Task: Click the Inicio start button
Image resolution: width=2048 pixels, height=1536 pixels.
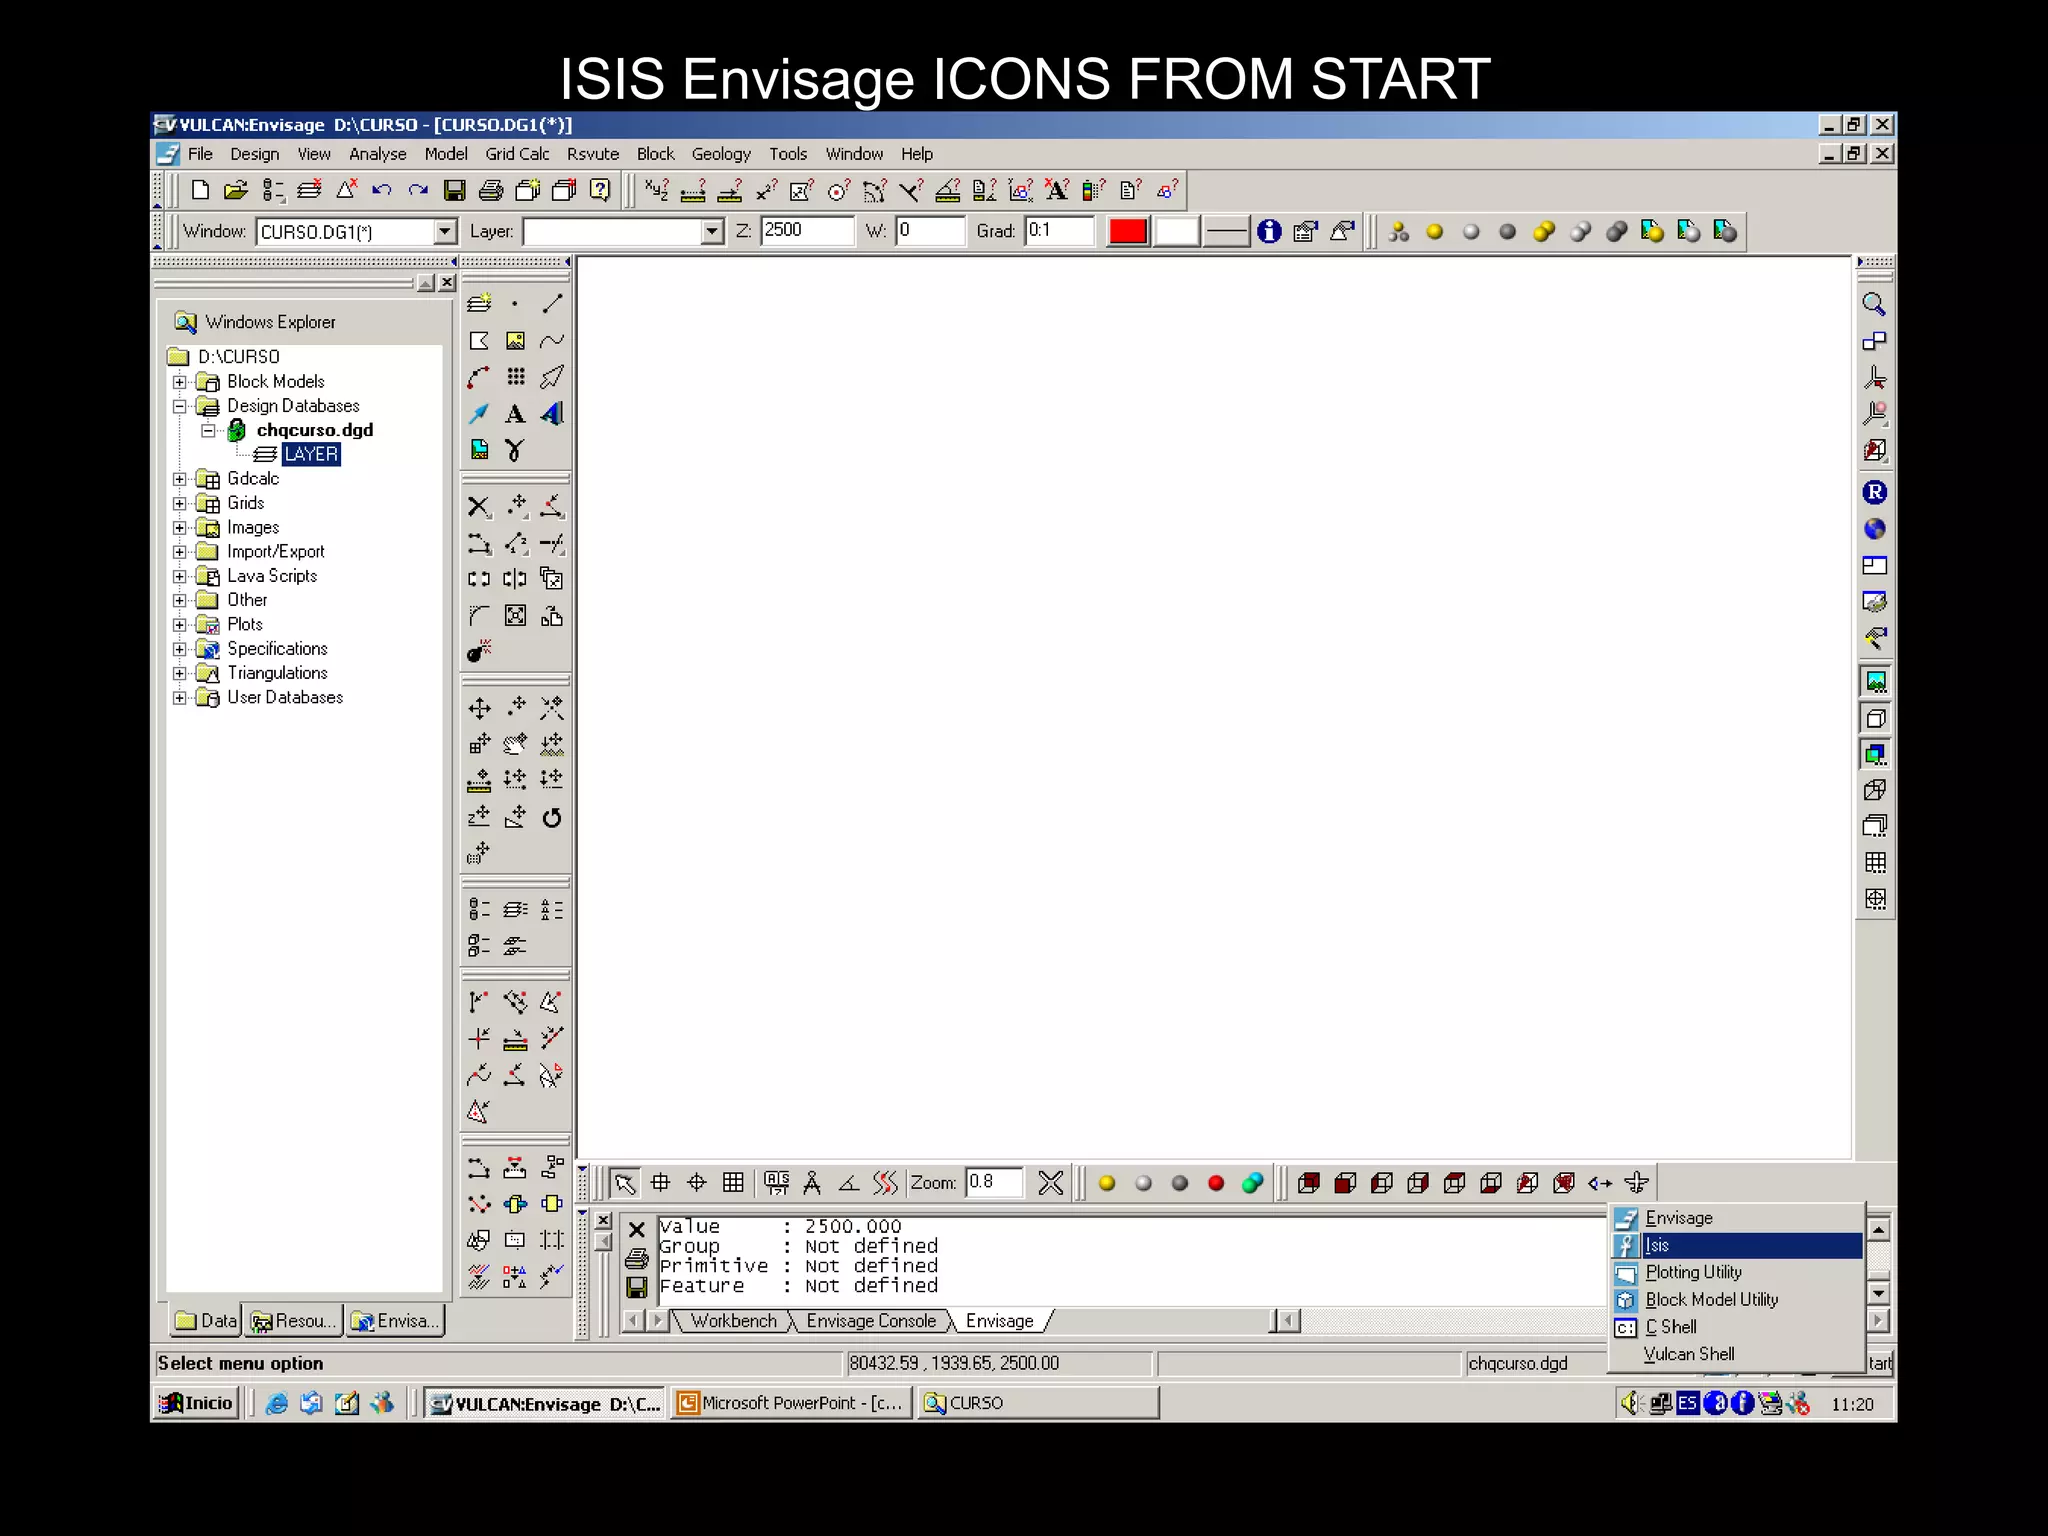Action: click(x=197, y=1403)
